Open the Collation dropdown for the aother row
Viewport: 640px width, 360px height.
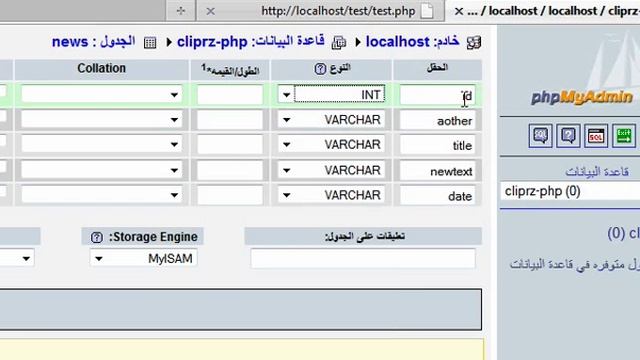102,120
